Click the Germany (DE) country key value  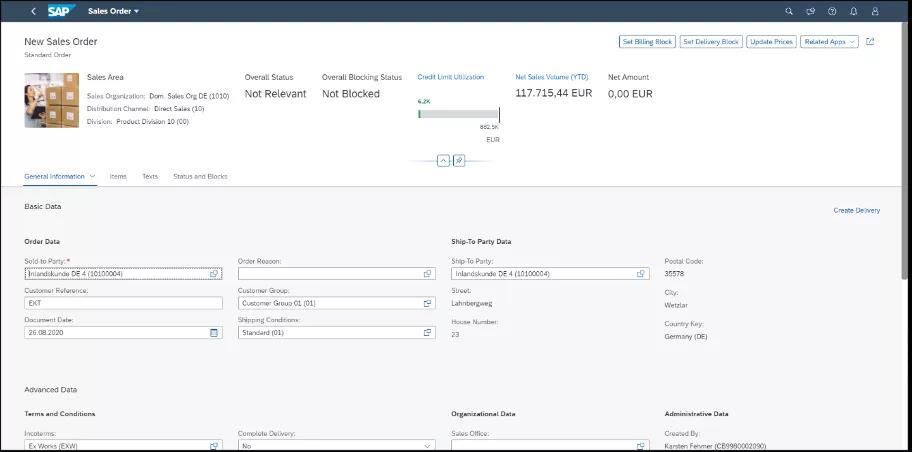(686, 336)
